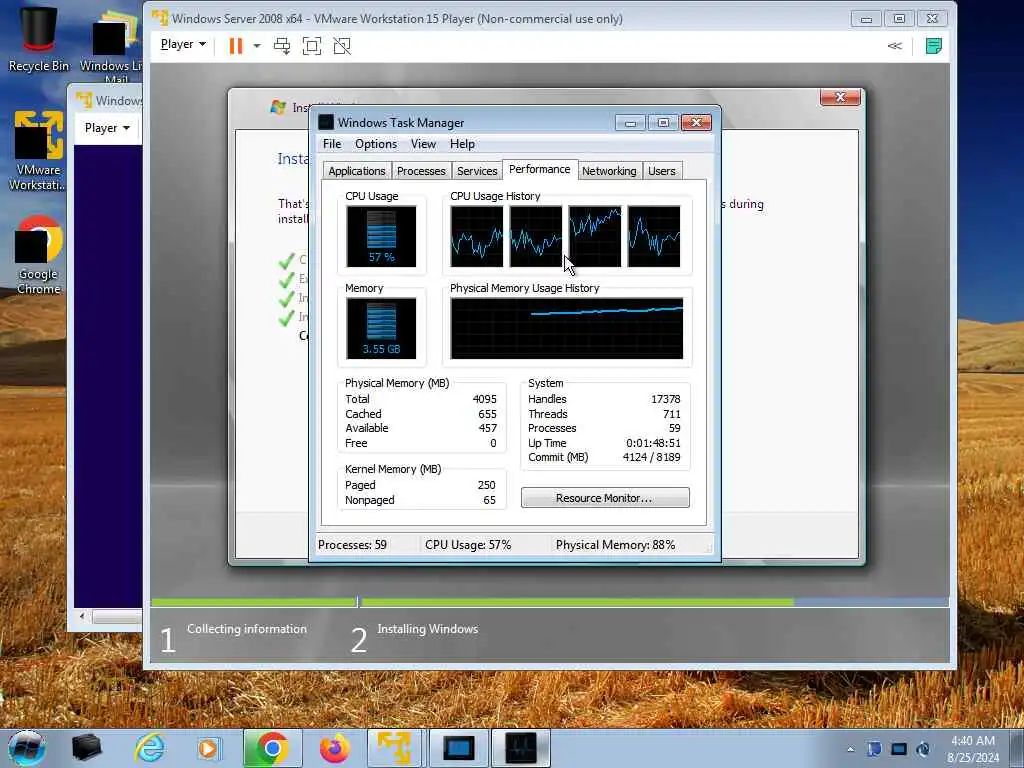This screenshot has width=1024, height=768.
Task: Switch to the Services tab
Action: coord(477,170)
